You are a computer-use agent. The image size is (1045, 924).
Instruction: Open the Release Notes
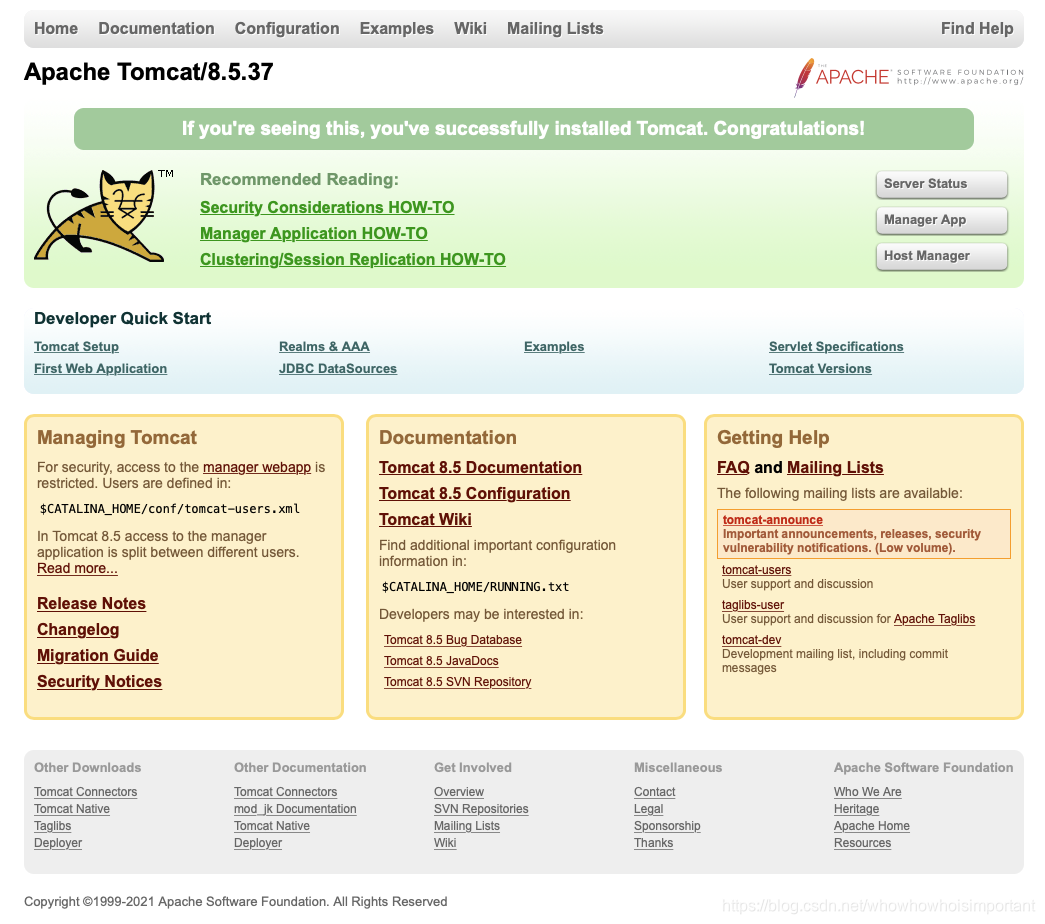[91, 603]
